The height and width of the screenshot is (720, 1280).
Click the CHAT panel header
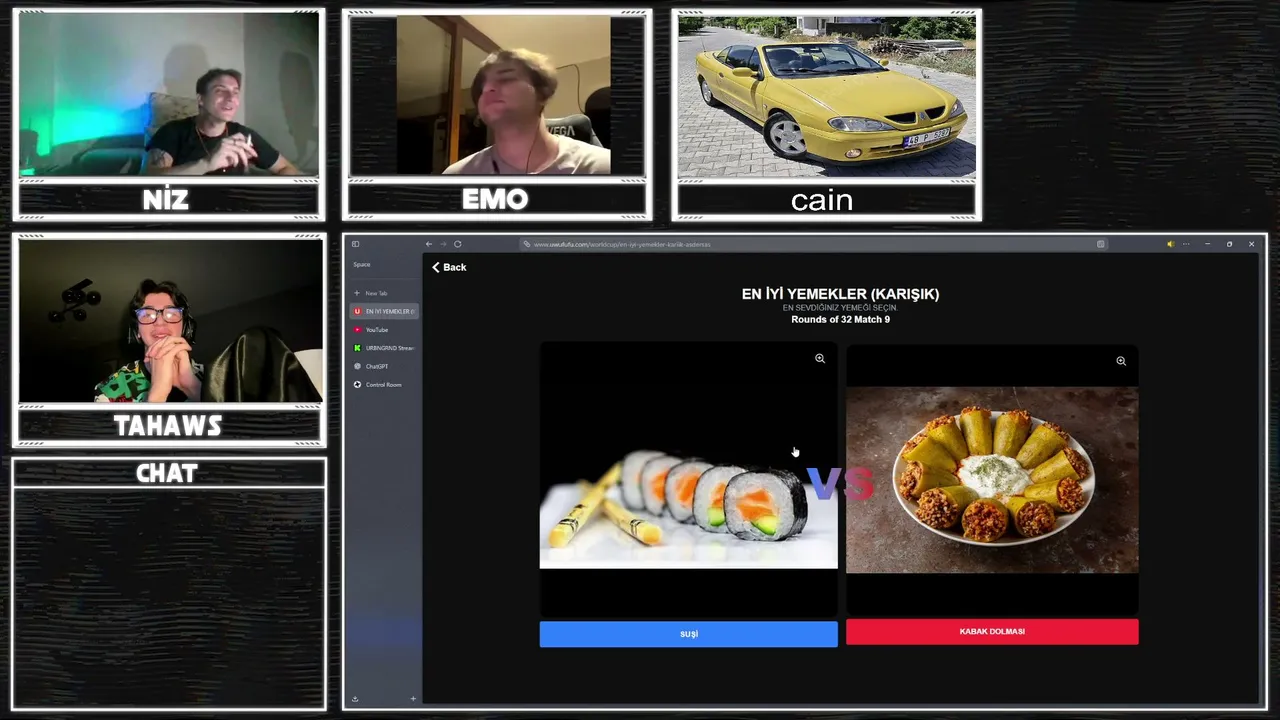[x=167, y=473]
